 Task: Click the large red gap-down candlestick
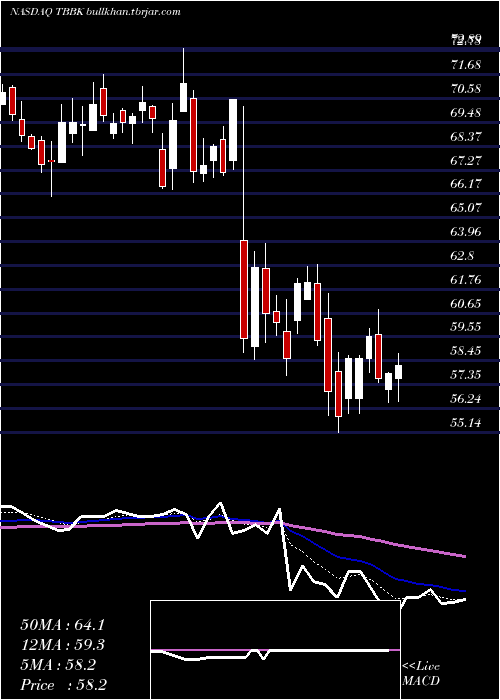(x=244, y=289)
